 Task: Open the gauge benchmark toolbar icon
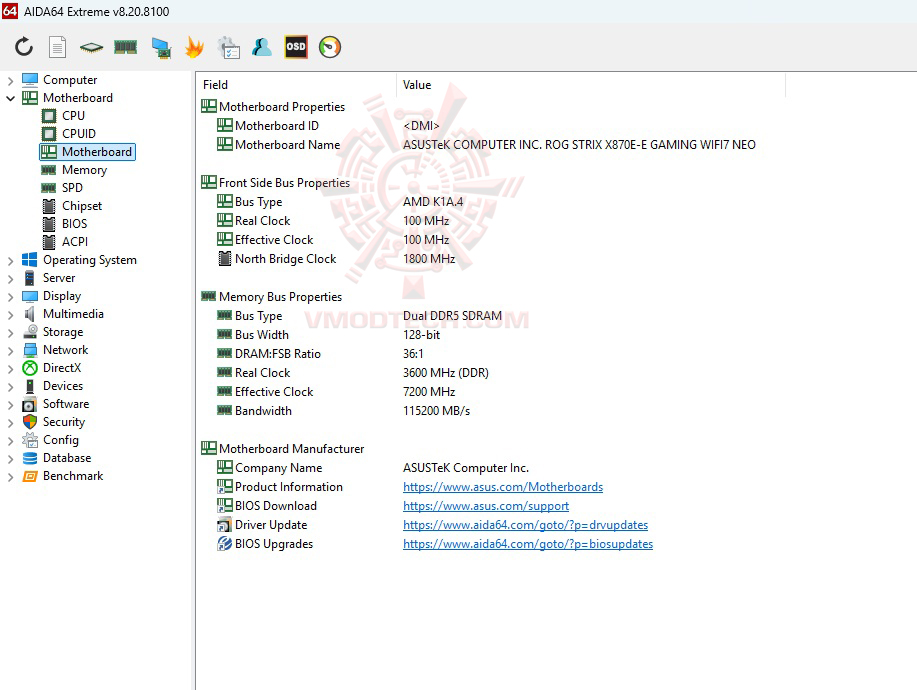click(330, 47)
